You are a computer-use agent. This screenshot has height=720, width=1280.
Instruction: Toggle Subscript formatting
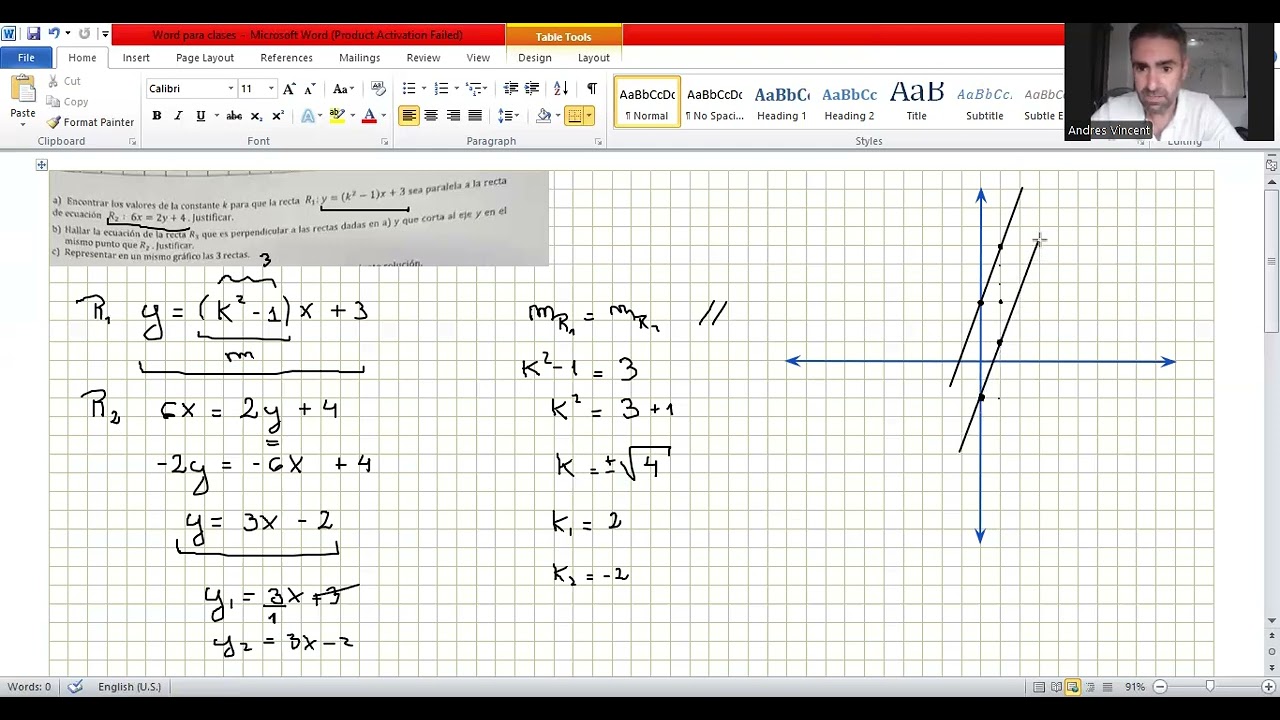click(256, 116)
